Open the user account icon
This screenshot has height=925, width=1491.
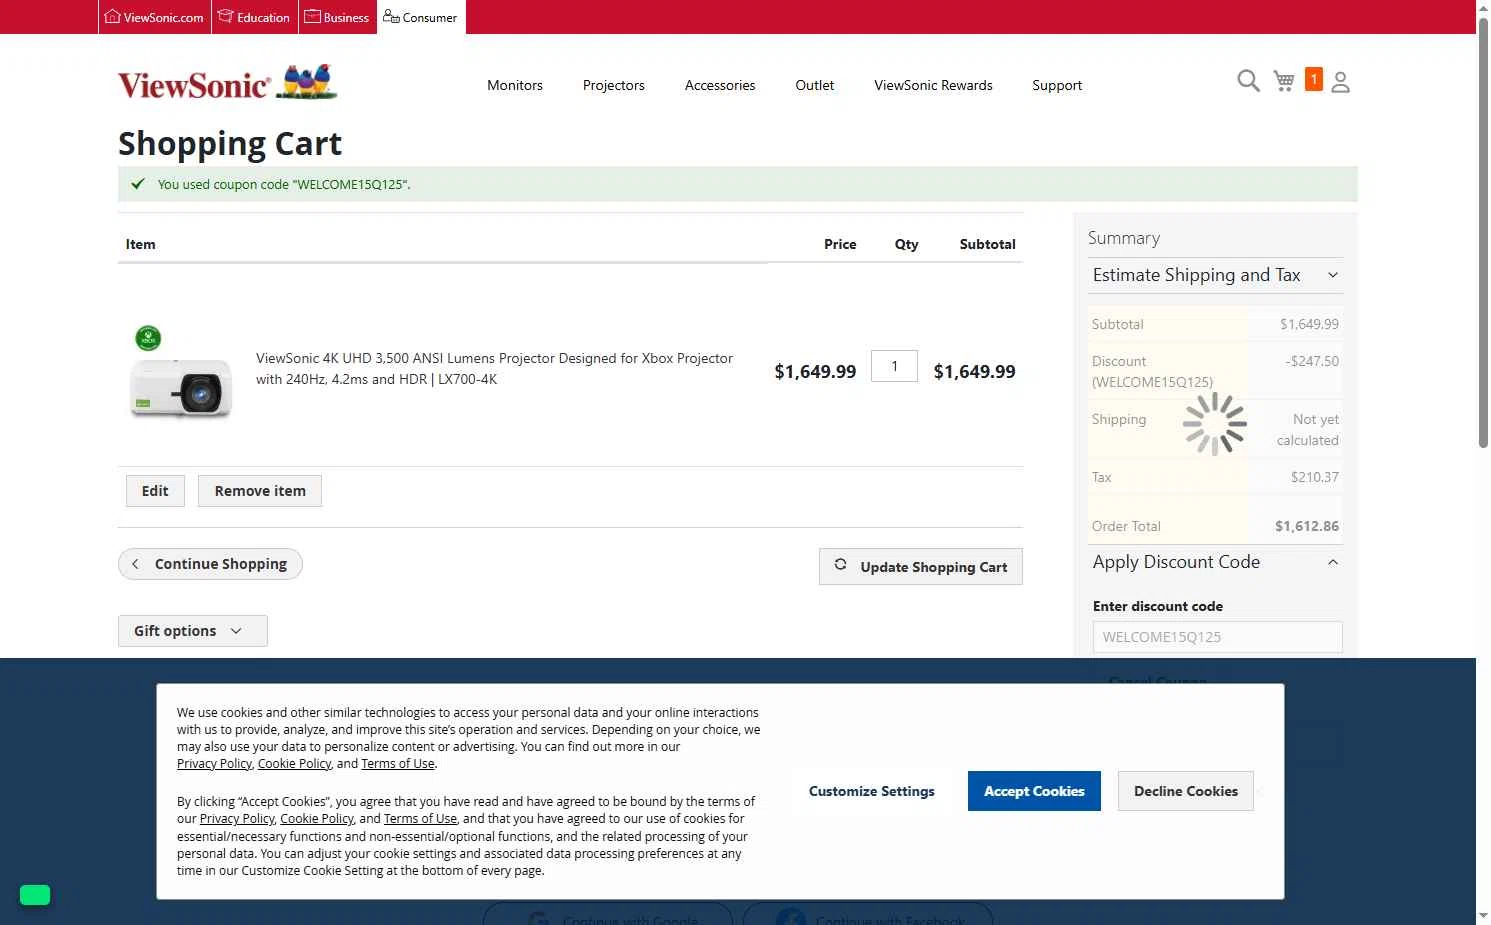coord(1341,82)
